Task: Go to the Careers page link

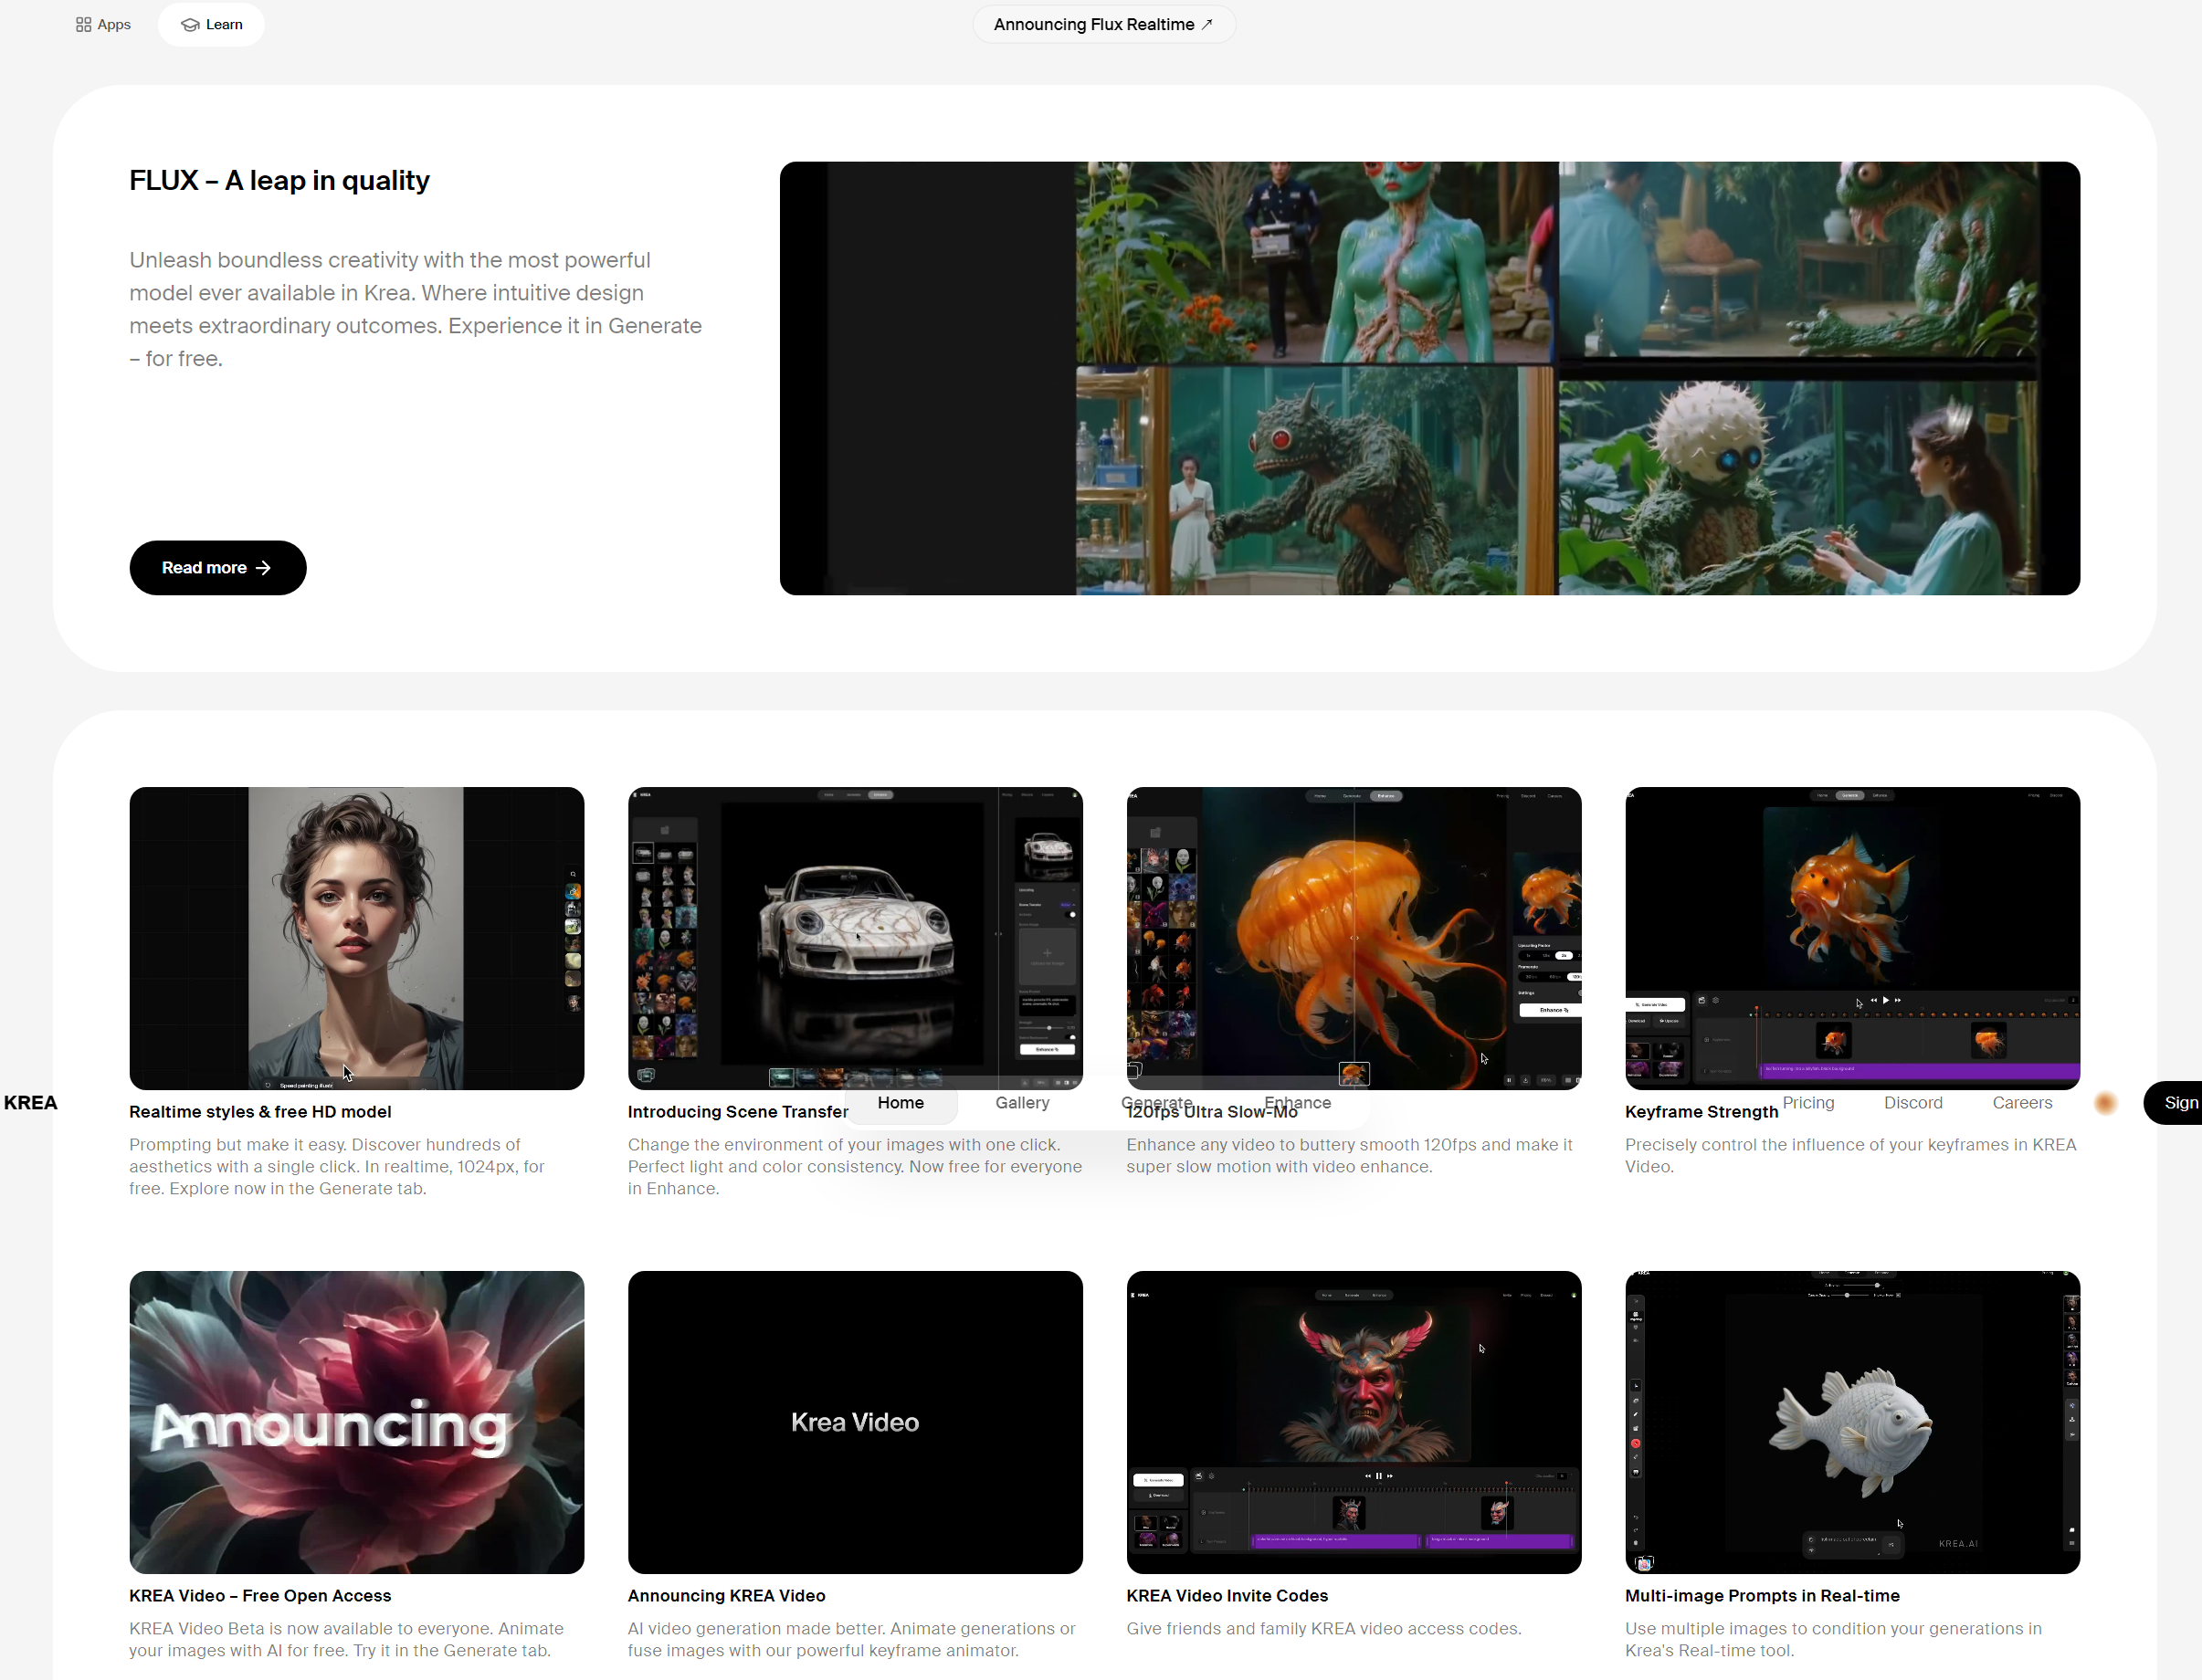Action: click(x=2021, y=1102)
